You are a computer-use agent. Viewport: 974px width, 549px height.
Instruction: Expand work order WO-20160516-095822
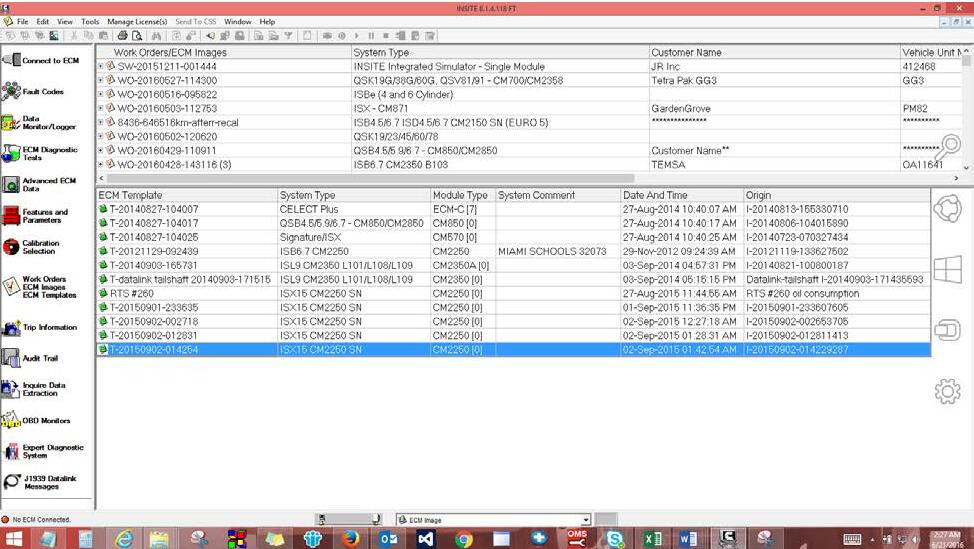click(x=100, y=94)
